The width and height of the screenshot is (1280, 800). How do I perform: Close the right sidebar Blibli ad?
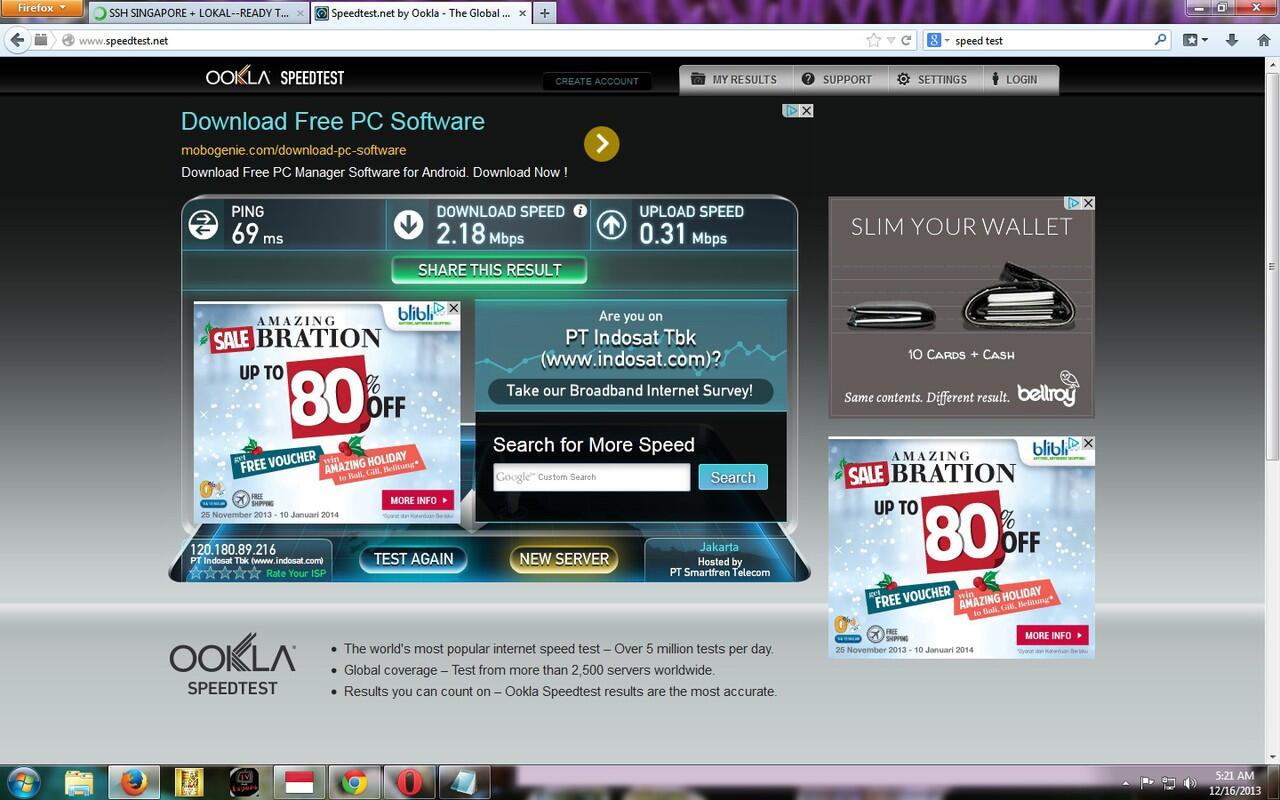pos(1088,443)
